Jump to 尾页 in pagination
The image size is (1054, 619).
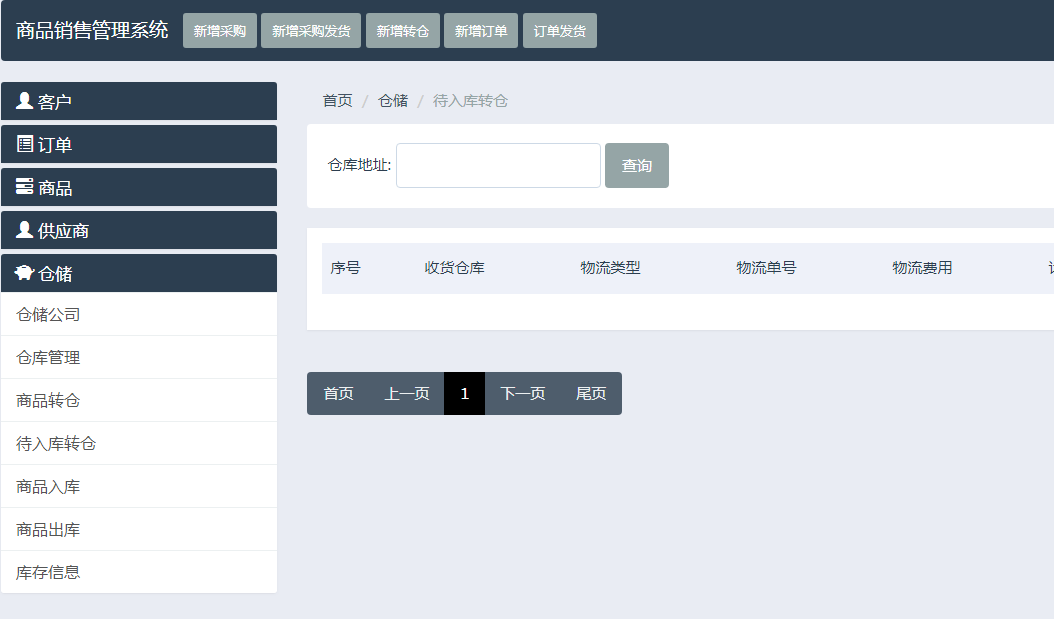[591, 394]
